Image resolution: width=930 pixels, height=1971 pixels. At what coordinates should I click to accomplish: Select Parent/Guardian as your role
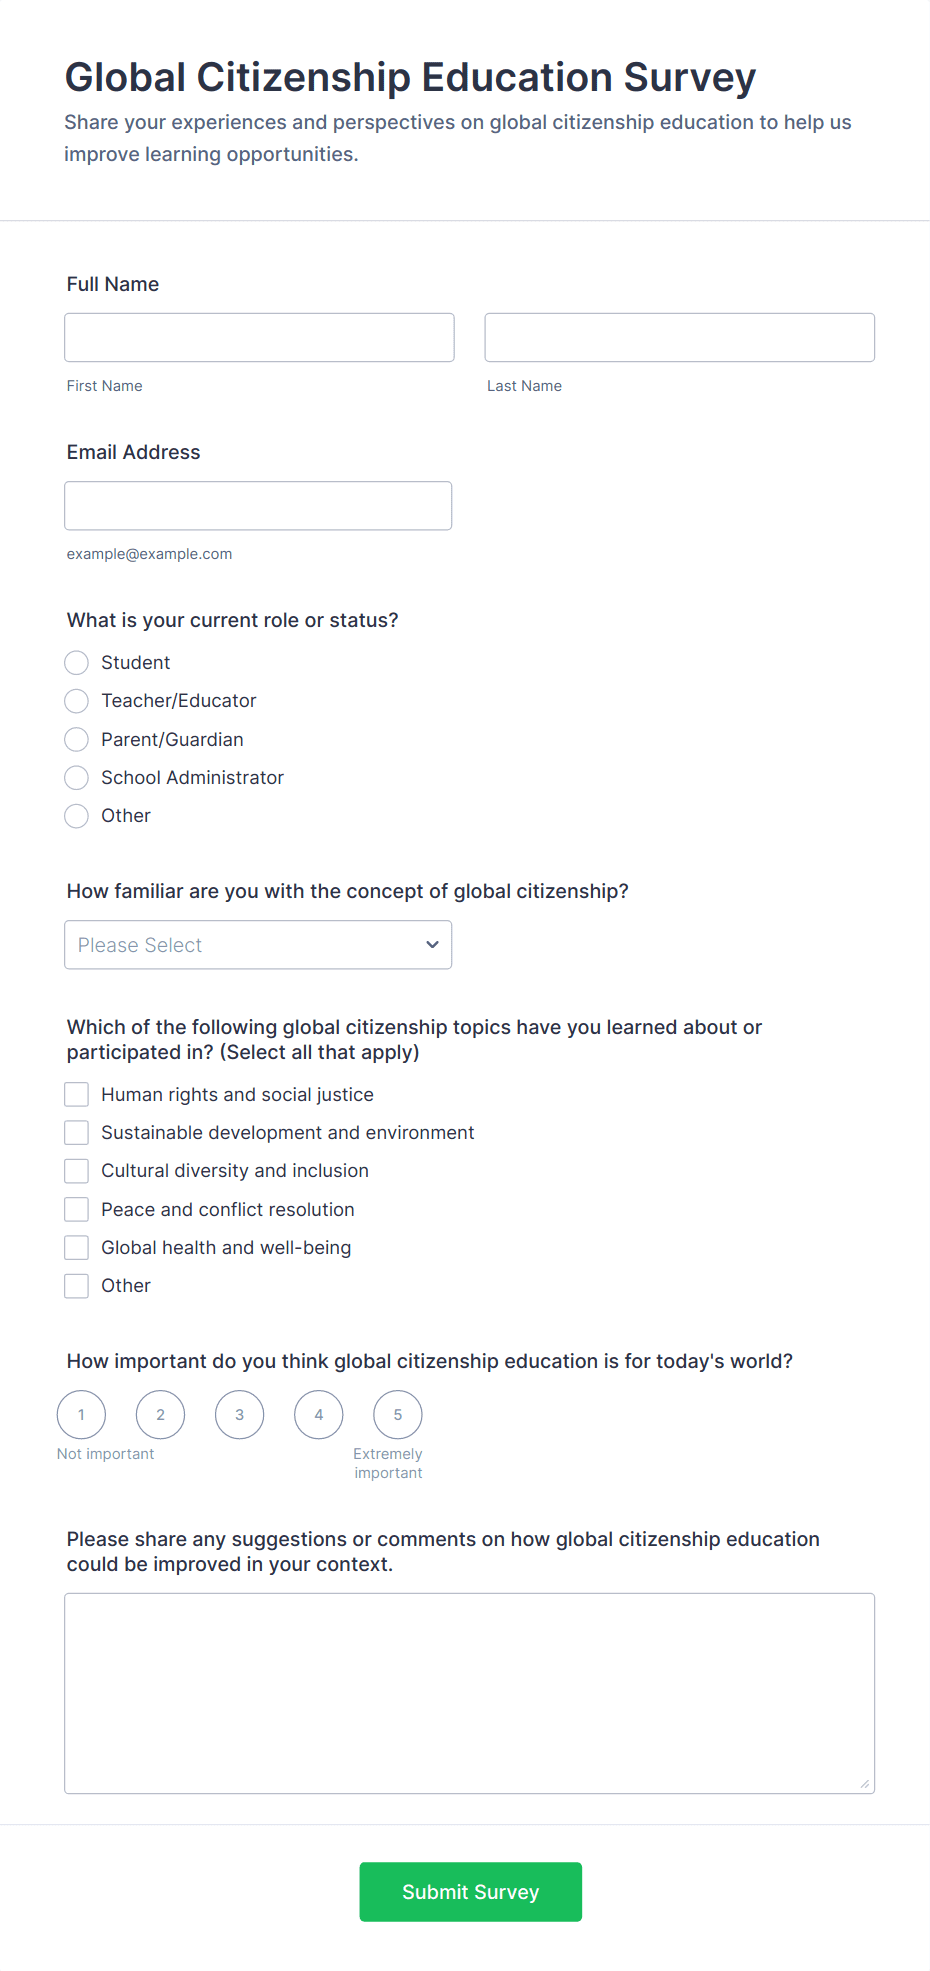click(77, 740)
